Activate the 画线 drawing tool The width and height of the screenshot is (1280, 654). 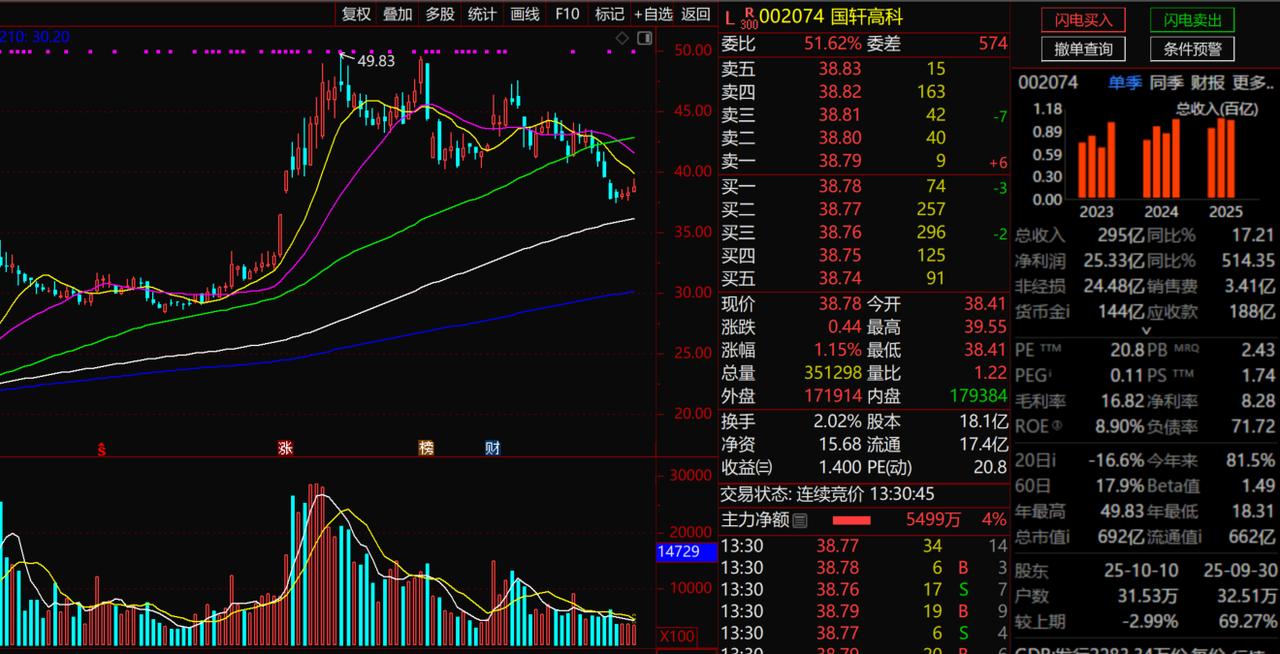525,14
